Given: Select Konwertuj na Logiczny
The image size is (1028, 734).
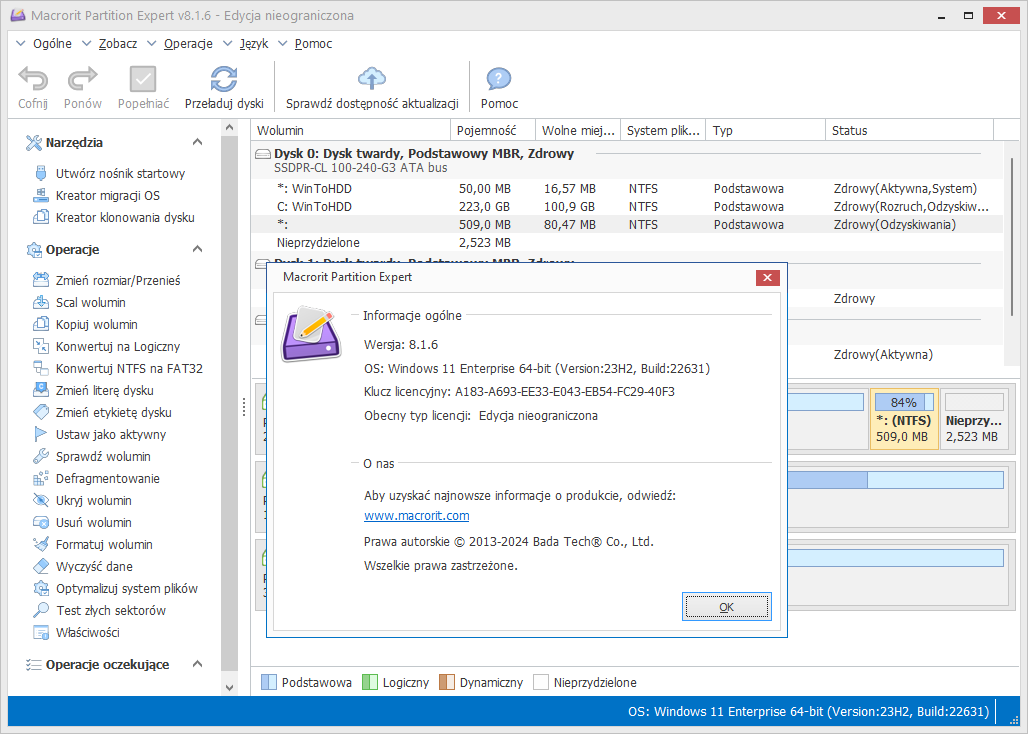Looking at the screenshot, I should click(x=118, y=347).
